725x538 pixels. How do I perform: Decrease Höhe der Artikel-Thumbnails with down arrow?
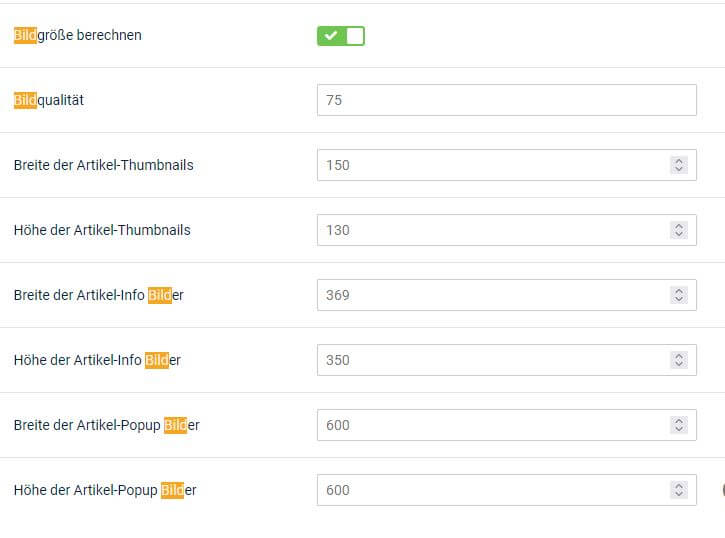click(679, 234)
